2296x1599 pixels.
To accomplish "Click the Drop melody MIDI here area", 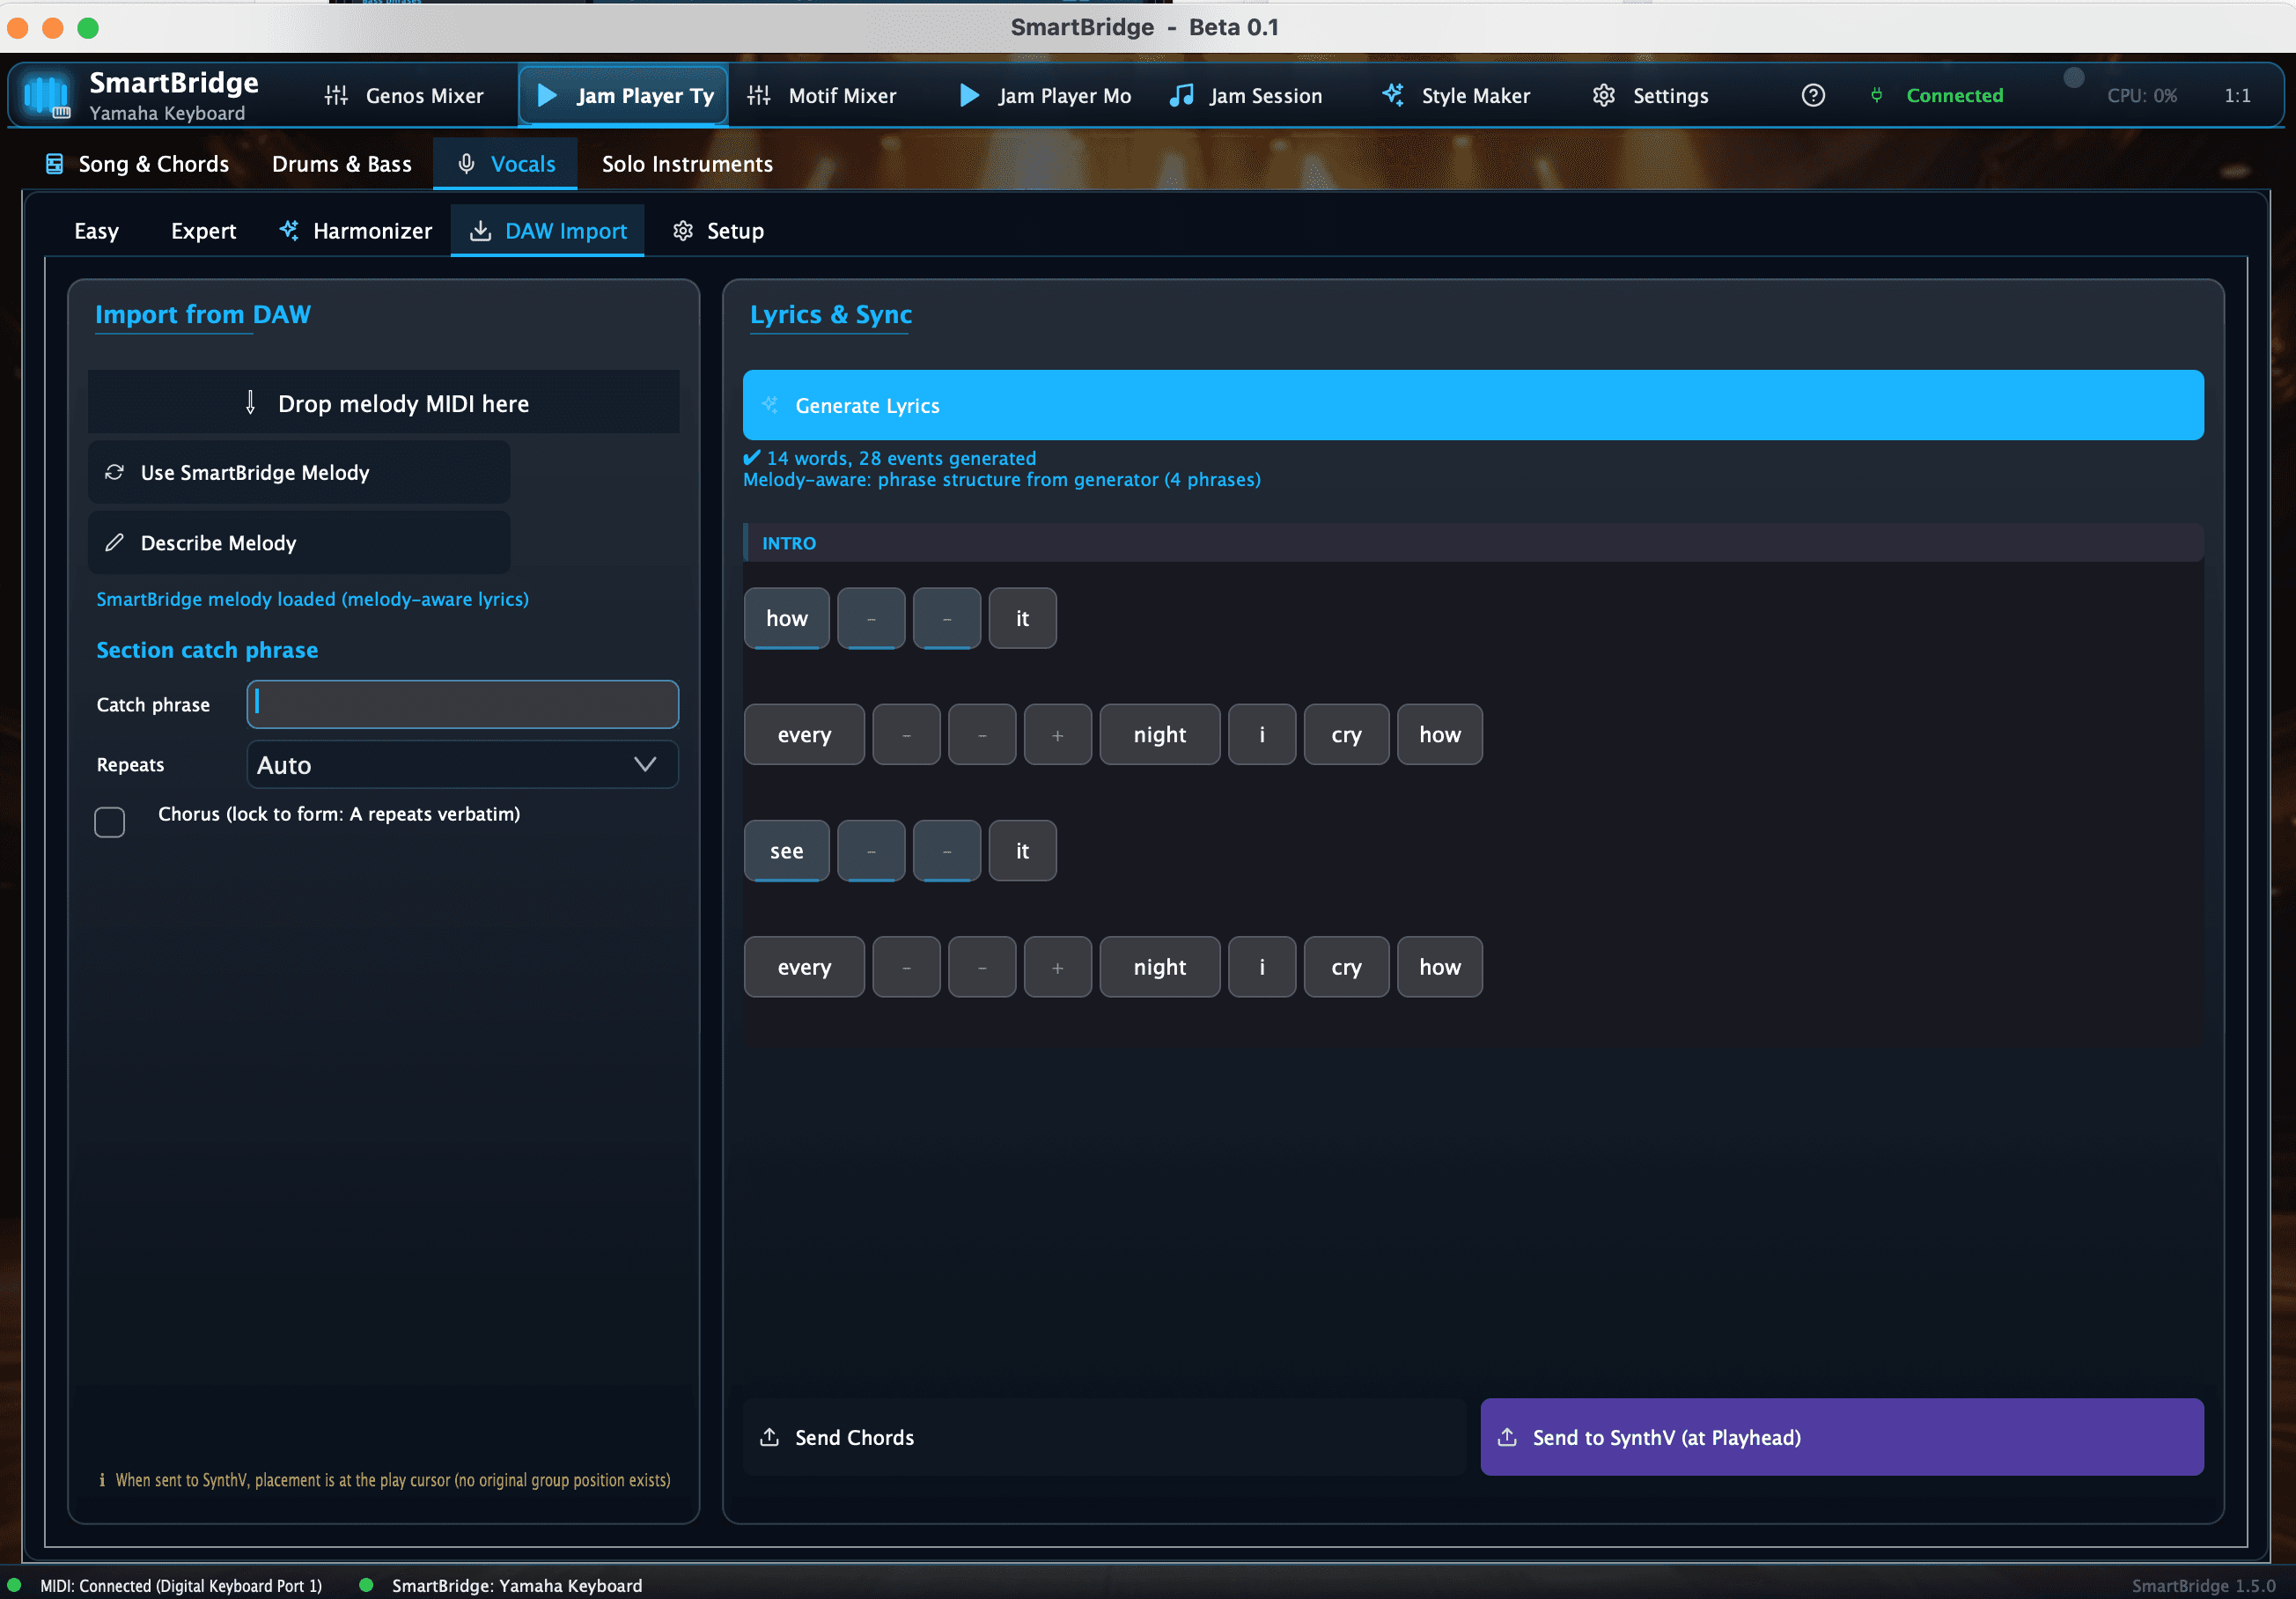I will (384, 403).
